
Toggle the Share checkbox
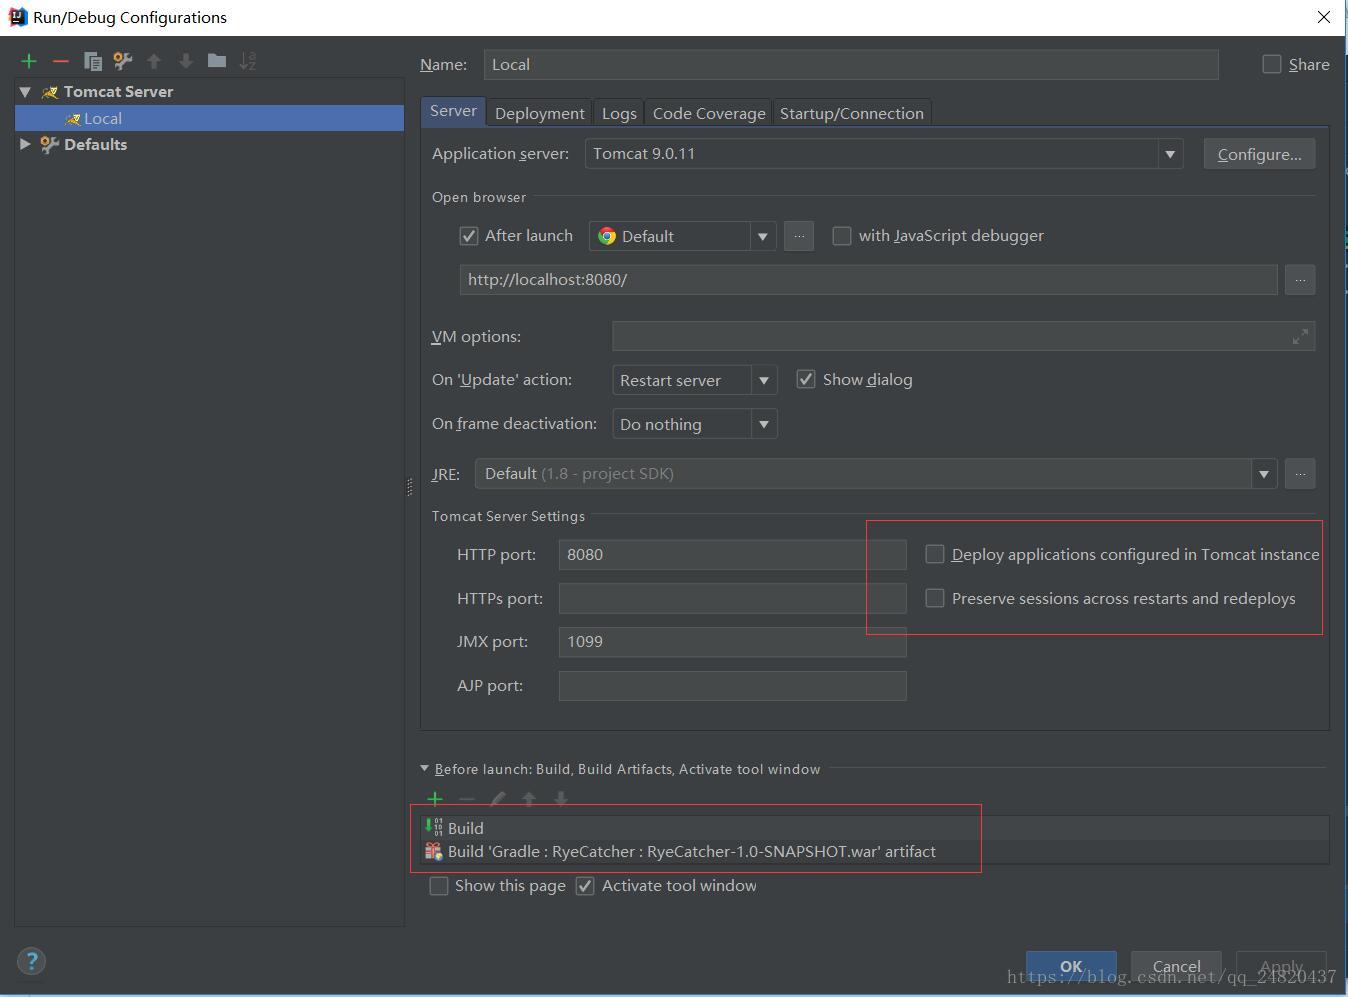tap(1272, 64)
